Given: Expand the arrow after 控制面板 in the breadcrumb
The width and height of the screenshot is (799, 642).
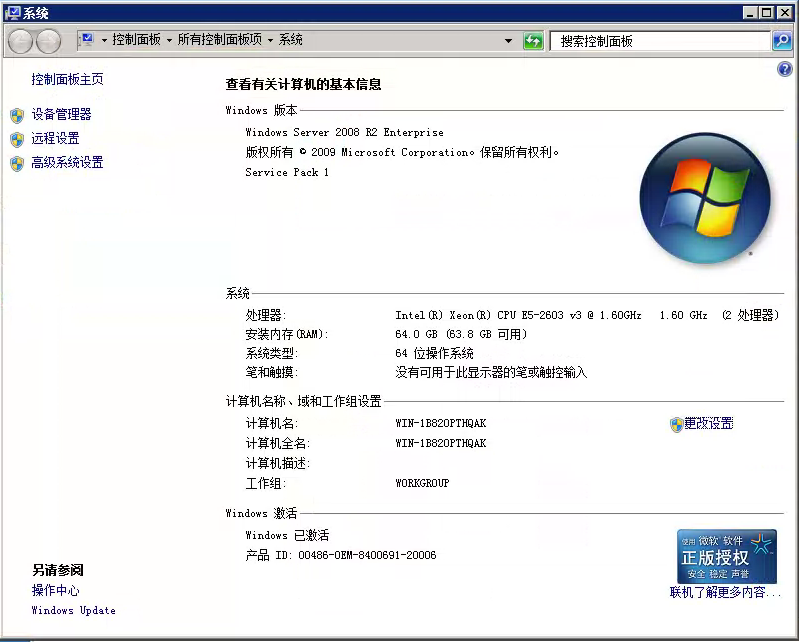Looking at the screenshot, I should pyautogui.click(x=170, y=40).
